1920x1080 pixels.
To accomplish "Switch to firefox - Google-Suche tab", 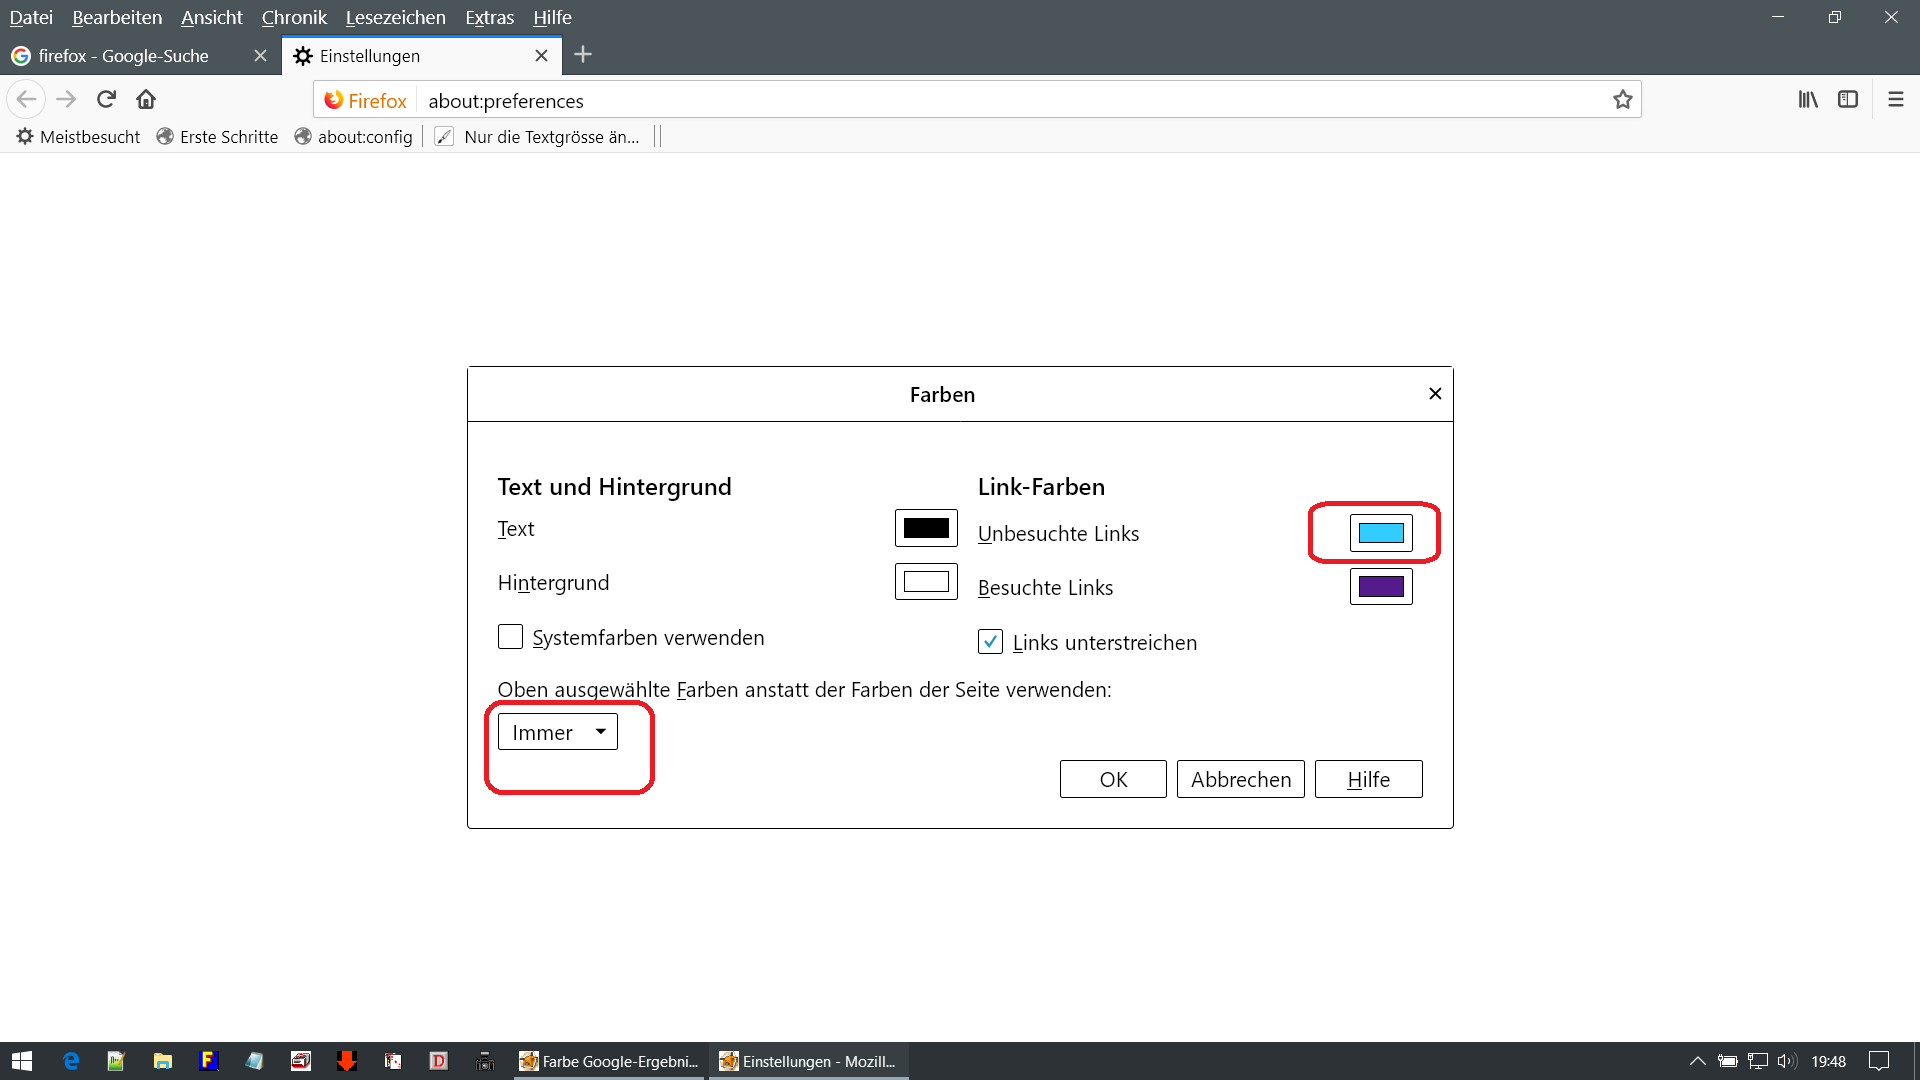I will (x=124, y=56).
